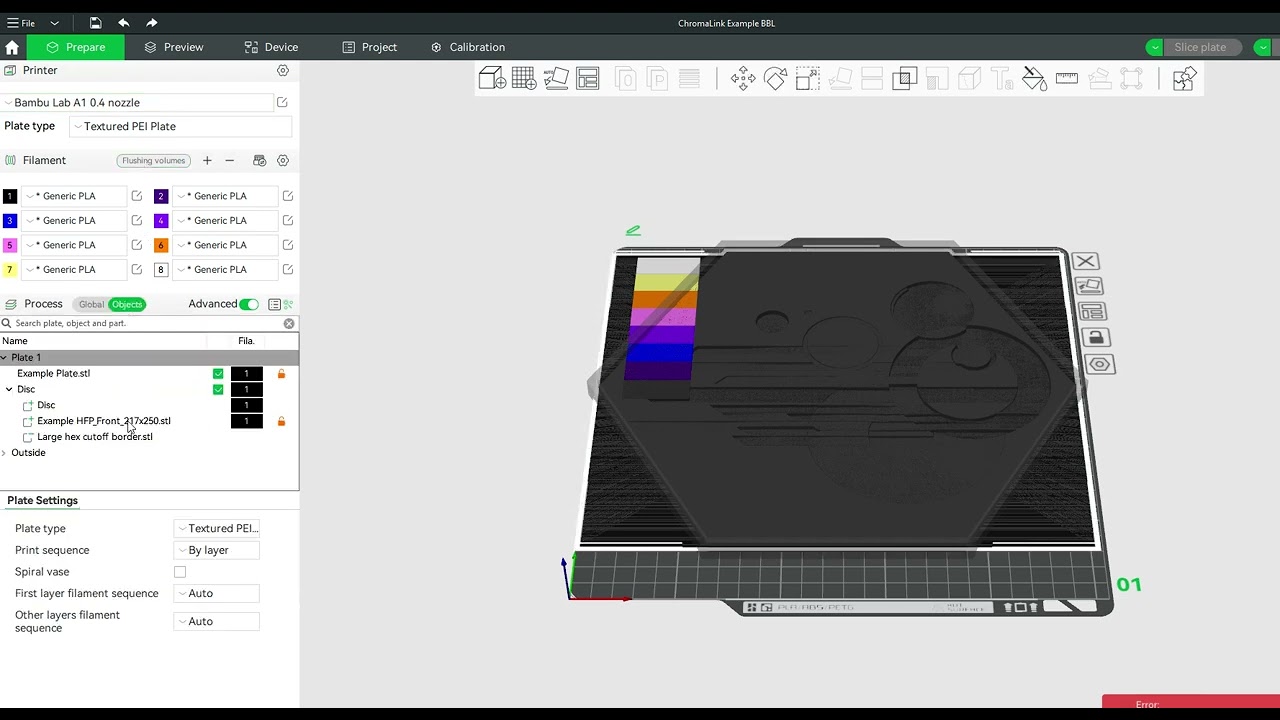The width and height of the screenshot is (1280, 720).
Task: Click the Redo arrow
Action: tap(152, 23)
